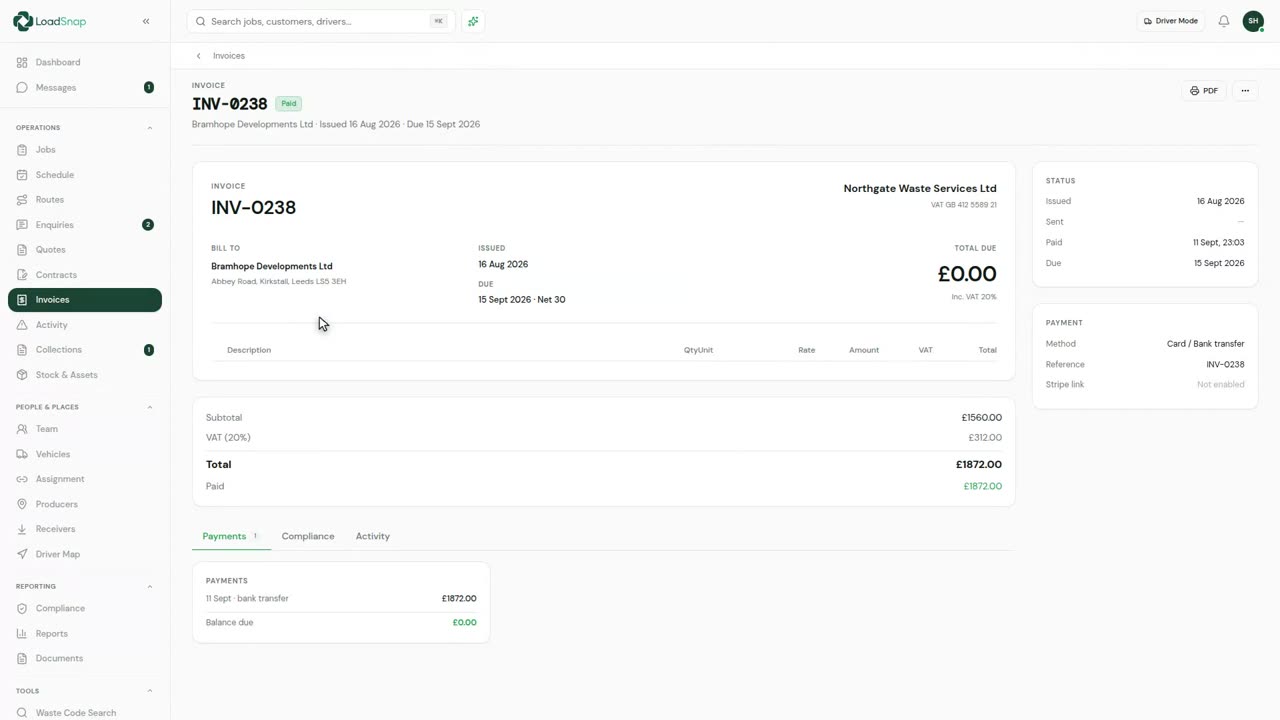Select Invoices in the sidebar
The height and width of the screenshot is (720, 1280).
(x=85, y=300)
